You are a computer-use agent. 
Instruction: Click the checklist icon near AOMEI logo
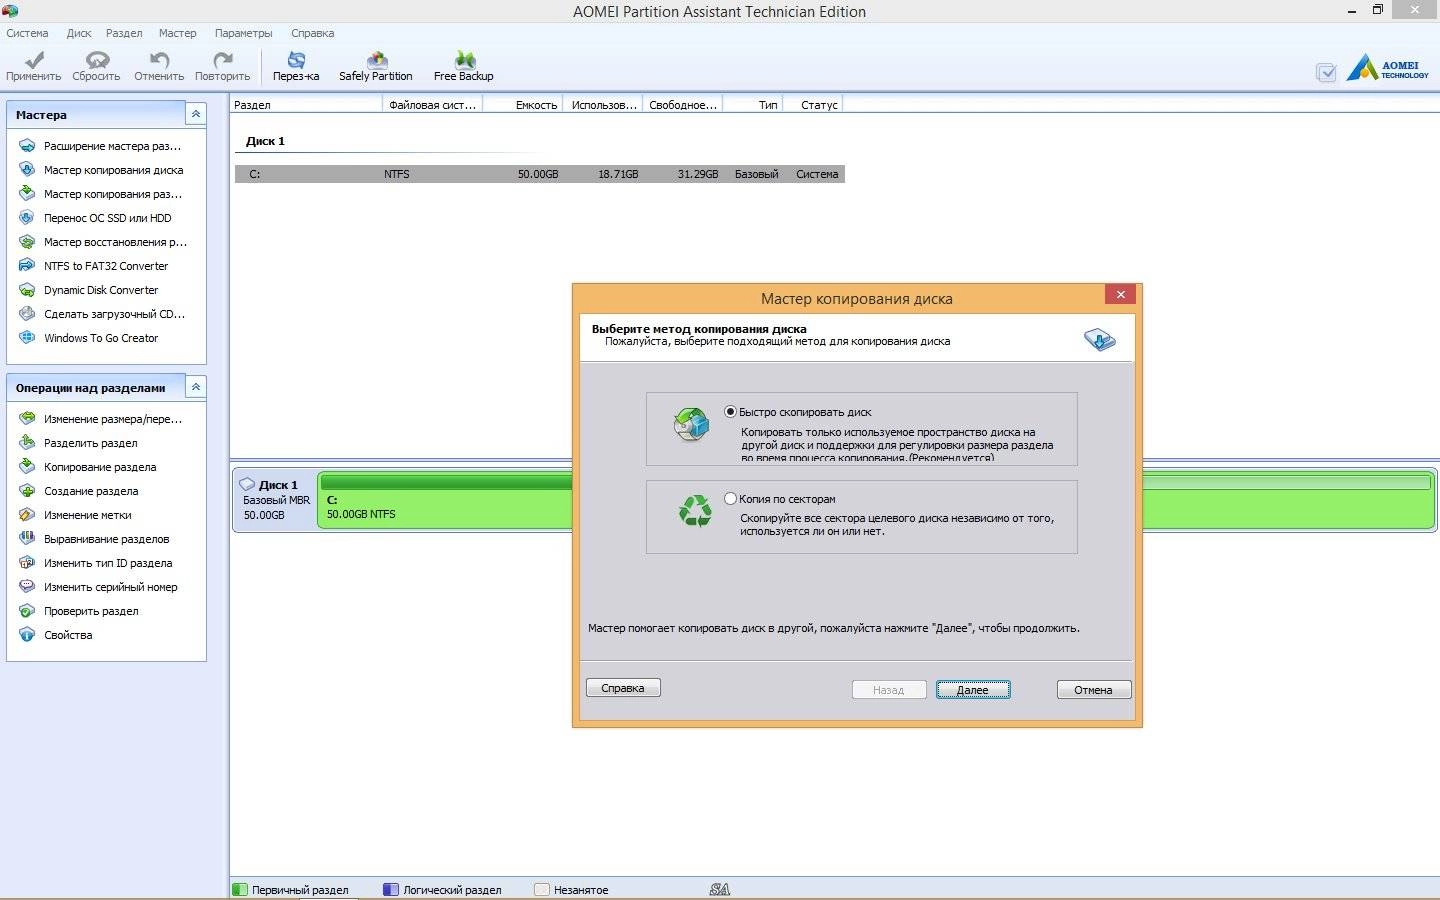[x=1326, y=72]
